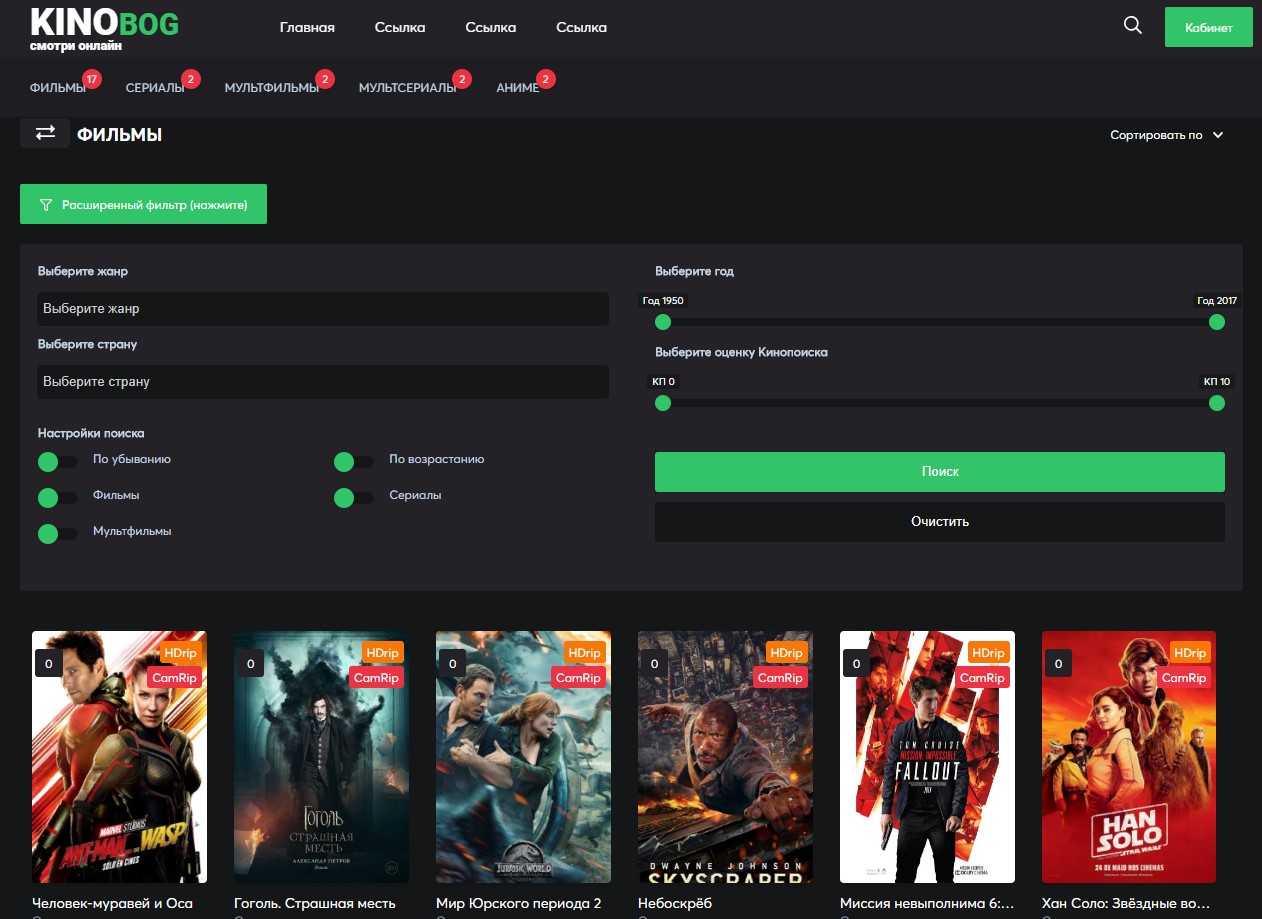Open the Выберите жанр dropdown
Viewport: 1262px width, 919px height.
(323, 309)
